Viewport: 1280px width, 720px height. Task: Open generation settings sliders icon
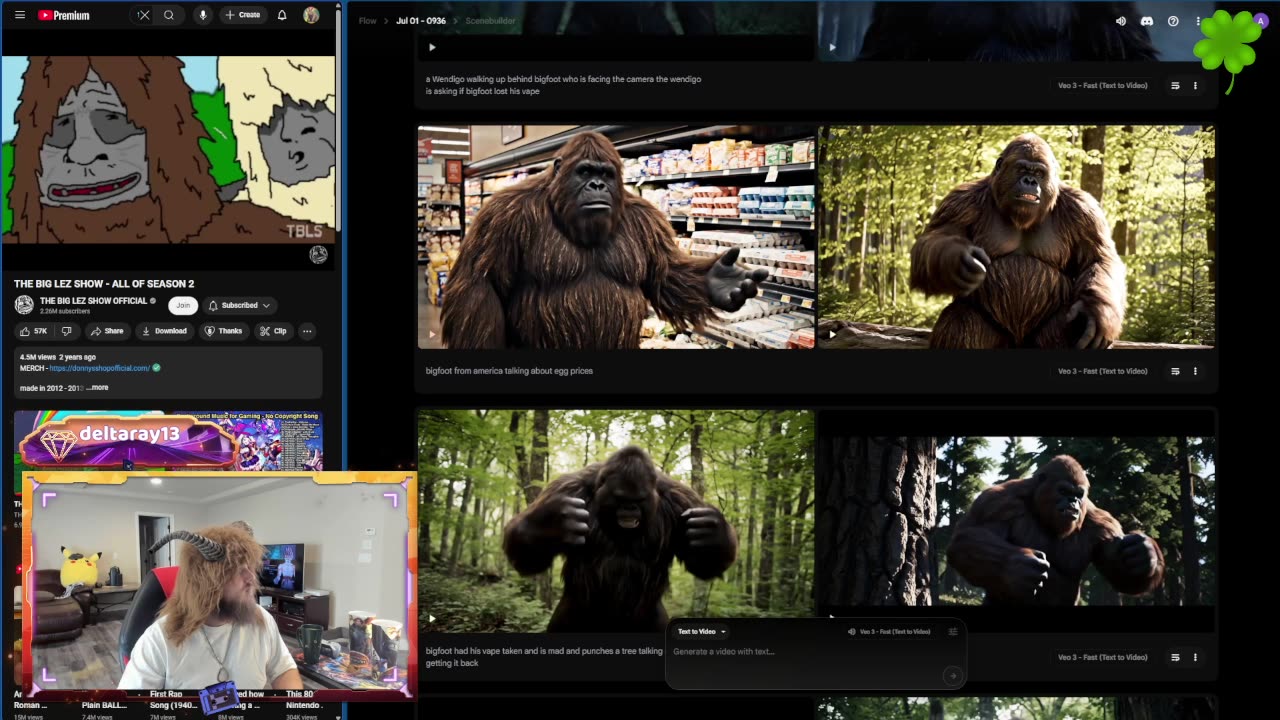[x=953, y=632]
